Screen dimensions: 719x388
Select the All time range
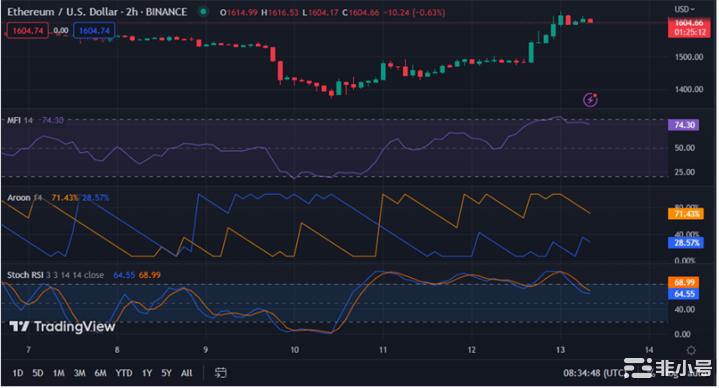pyautogui.click(x=187, y=373)
